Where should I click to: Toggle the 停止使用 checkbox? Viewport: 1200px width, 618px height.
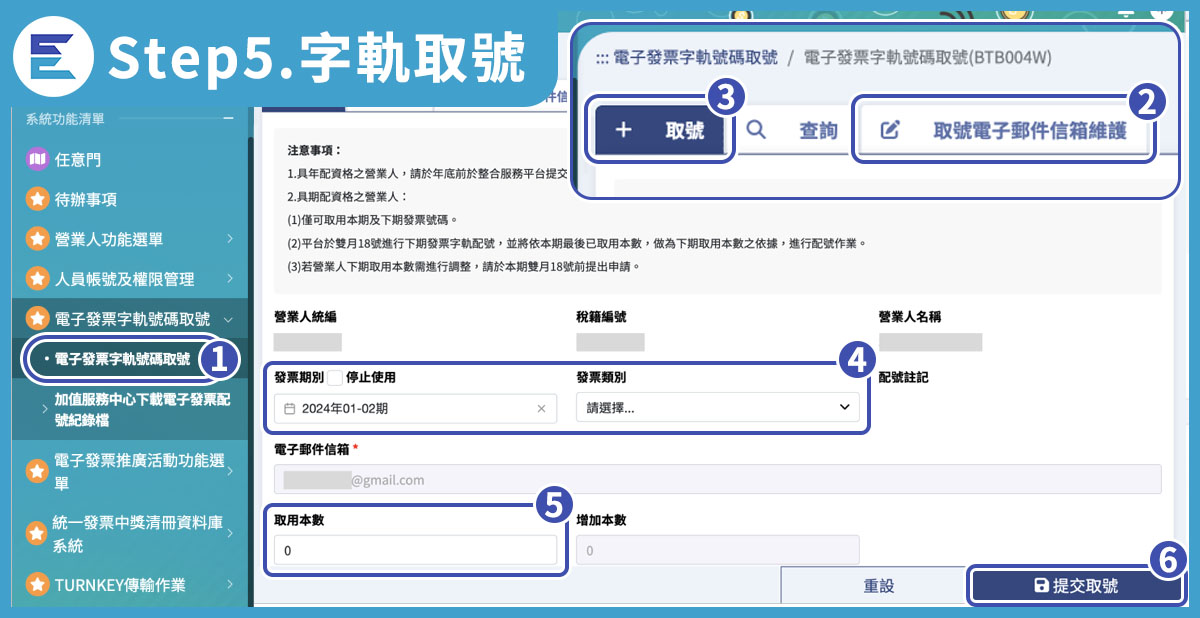(335, 377)
